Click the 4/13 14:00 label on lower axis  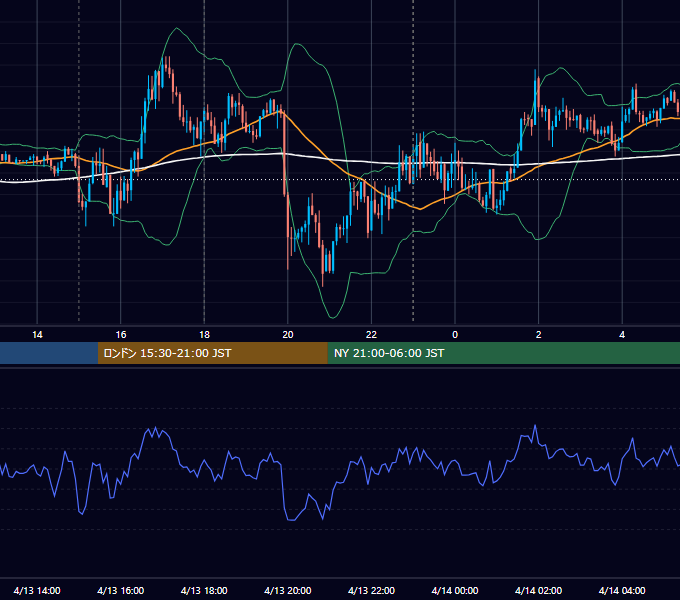(37, 590)
